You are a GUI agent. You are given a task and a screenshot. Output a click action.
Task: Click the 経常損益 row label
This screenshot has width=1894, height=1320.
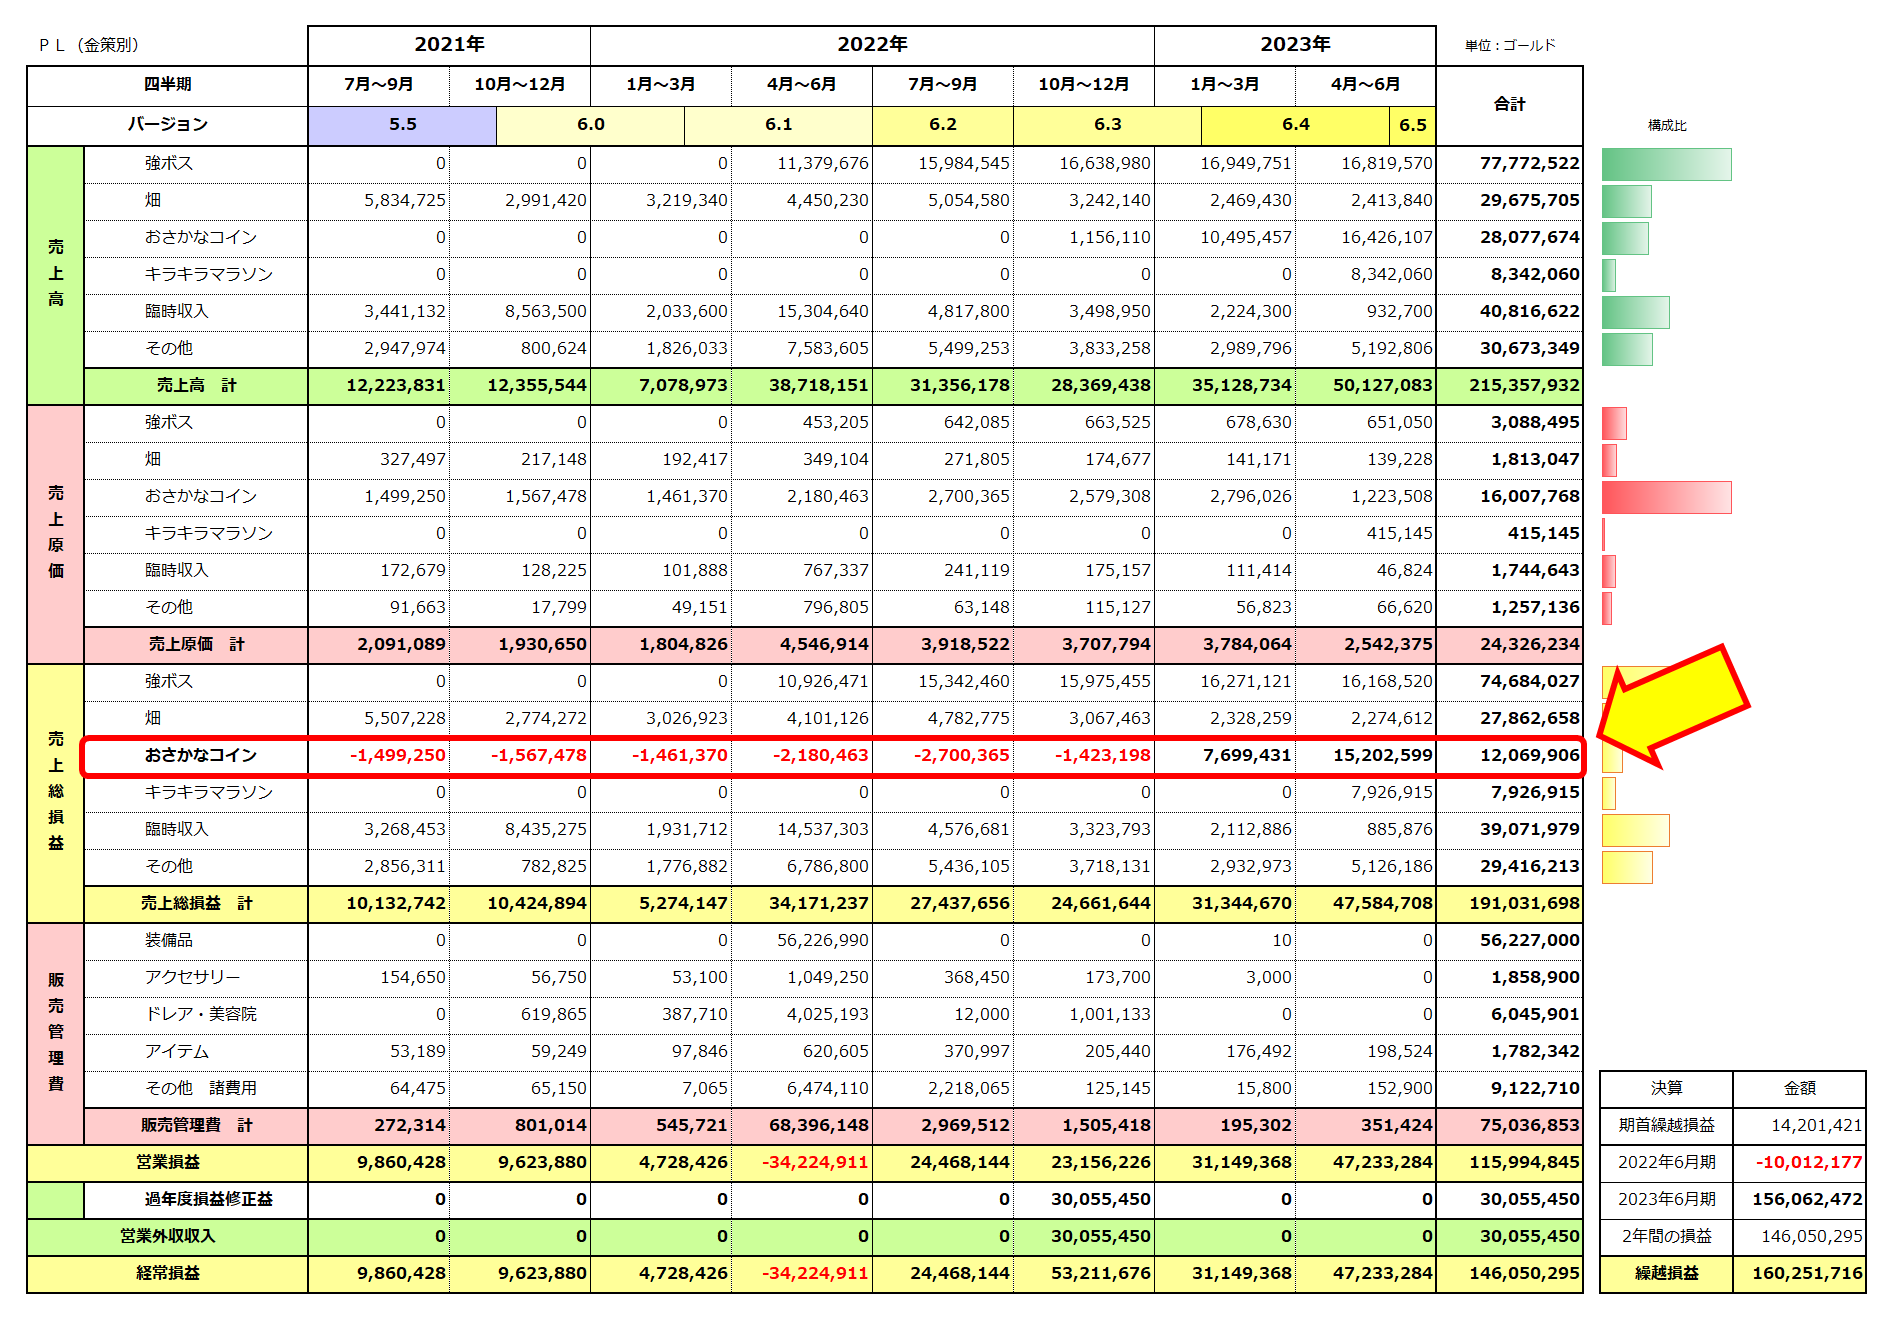(x=168, y=1273)
